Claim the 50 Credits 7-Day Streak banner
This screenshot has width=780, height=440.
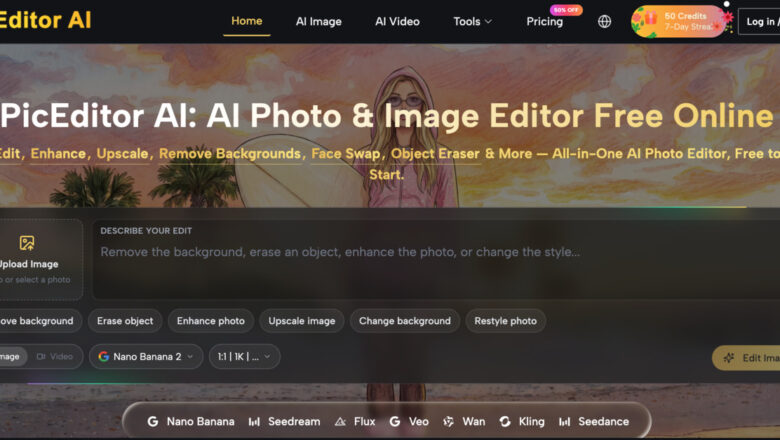[x=679, y=21]
